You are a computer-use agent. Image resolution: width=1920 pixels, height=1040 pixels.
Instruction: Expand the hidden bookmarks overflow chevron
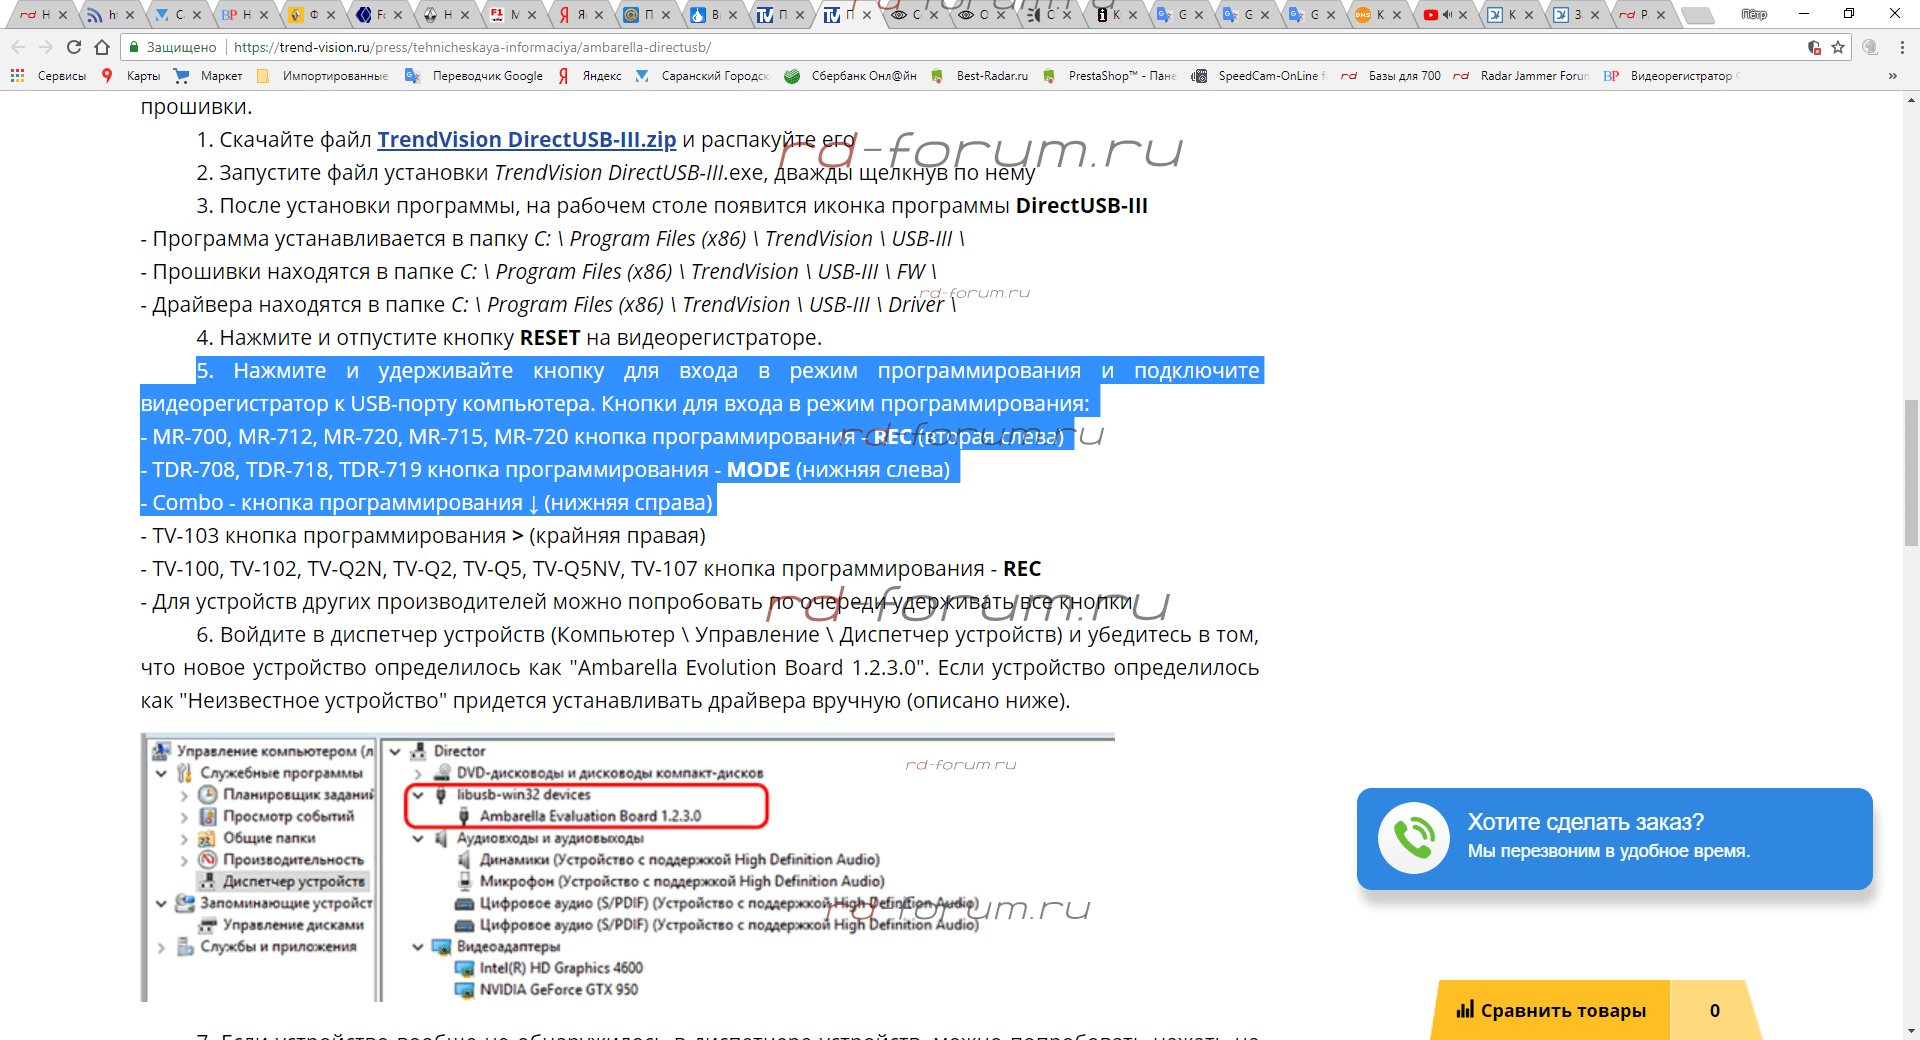[x=1892, y=76]
